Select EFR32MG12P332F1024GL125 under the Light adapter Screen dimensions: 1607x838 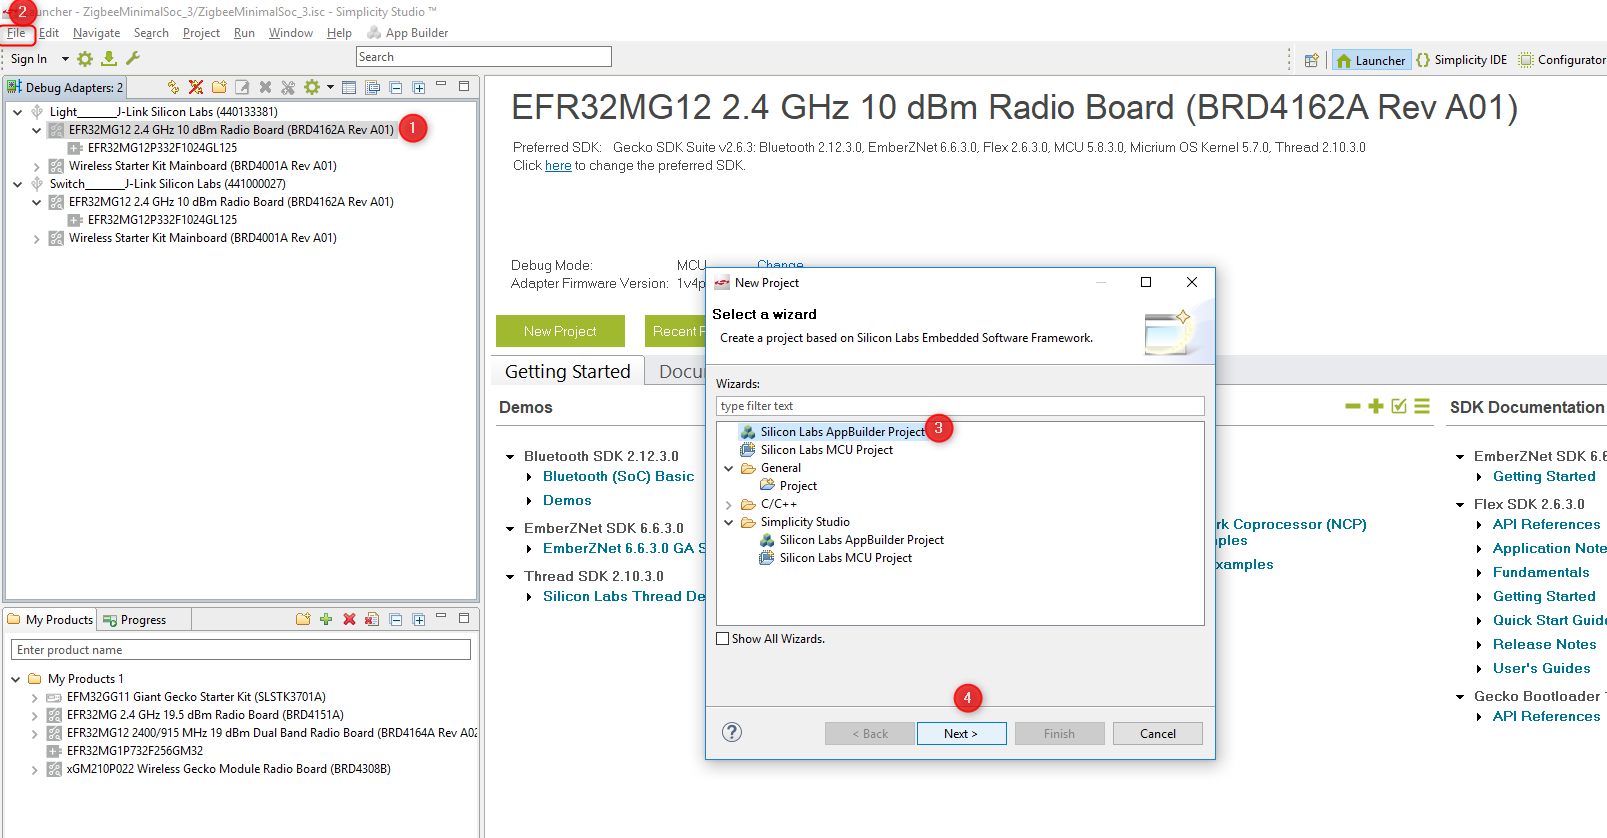pos(162,148)
